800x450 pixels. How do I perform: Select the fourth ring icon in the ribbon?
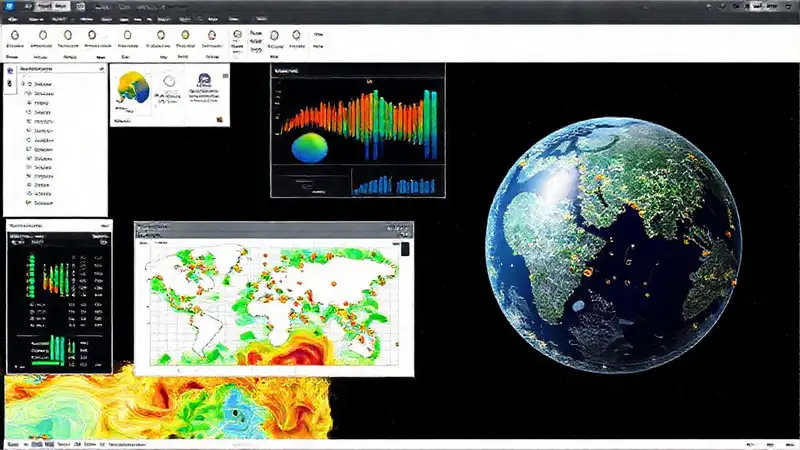(x=92, y=35)
